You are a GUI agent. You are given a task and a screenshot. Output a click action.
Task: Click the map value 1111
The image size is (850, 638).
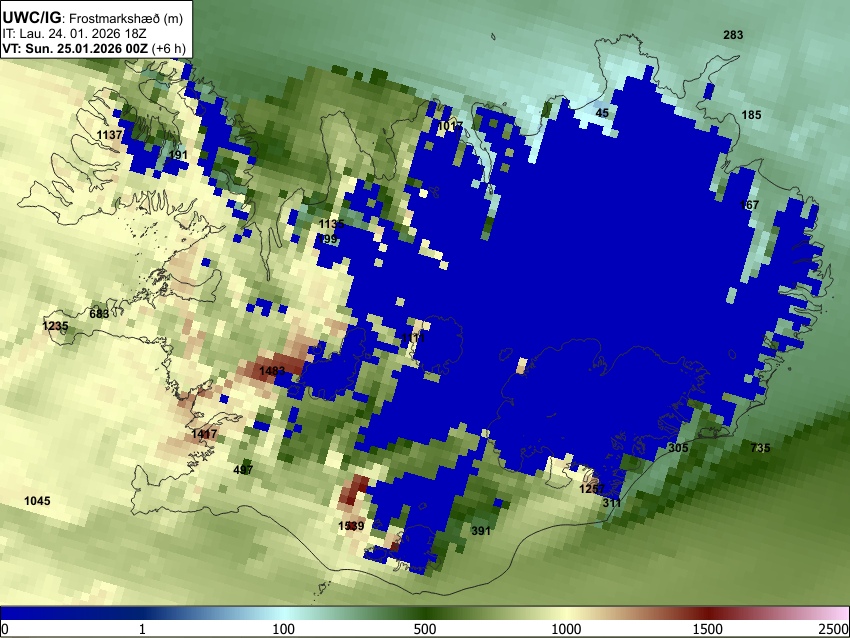413,338
